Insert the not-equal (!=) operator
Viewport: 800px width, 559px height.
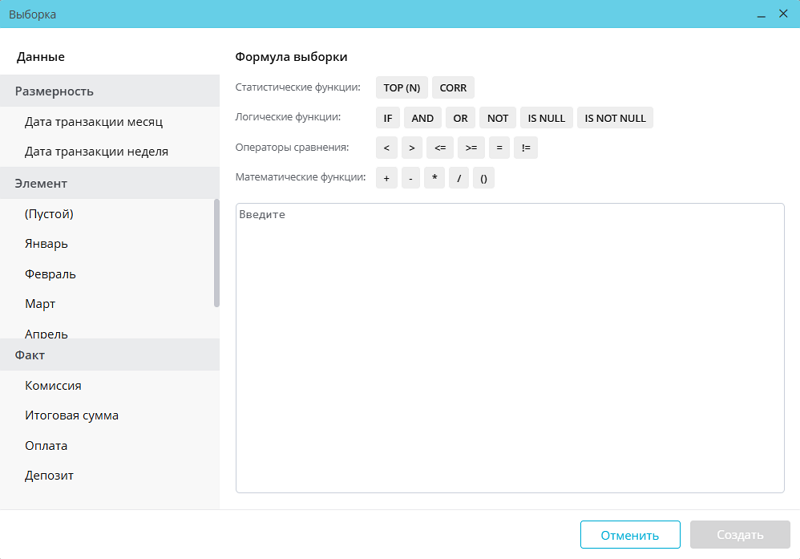click(x=525, y=148)
